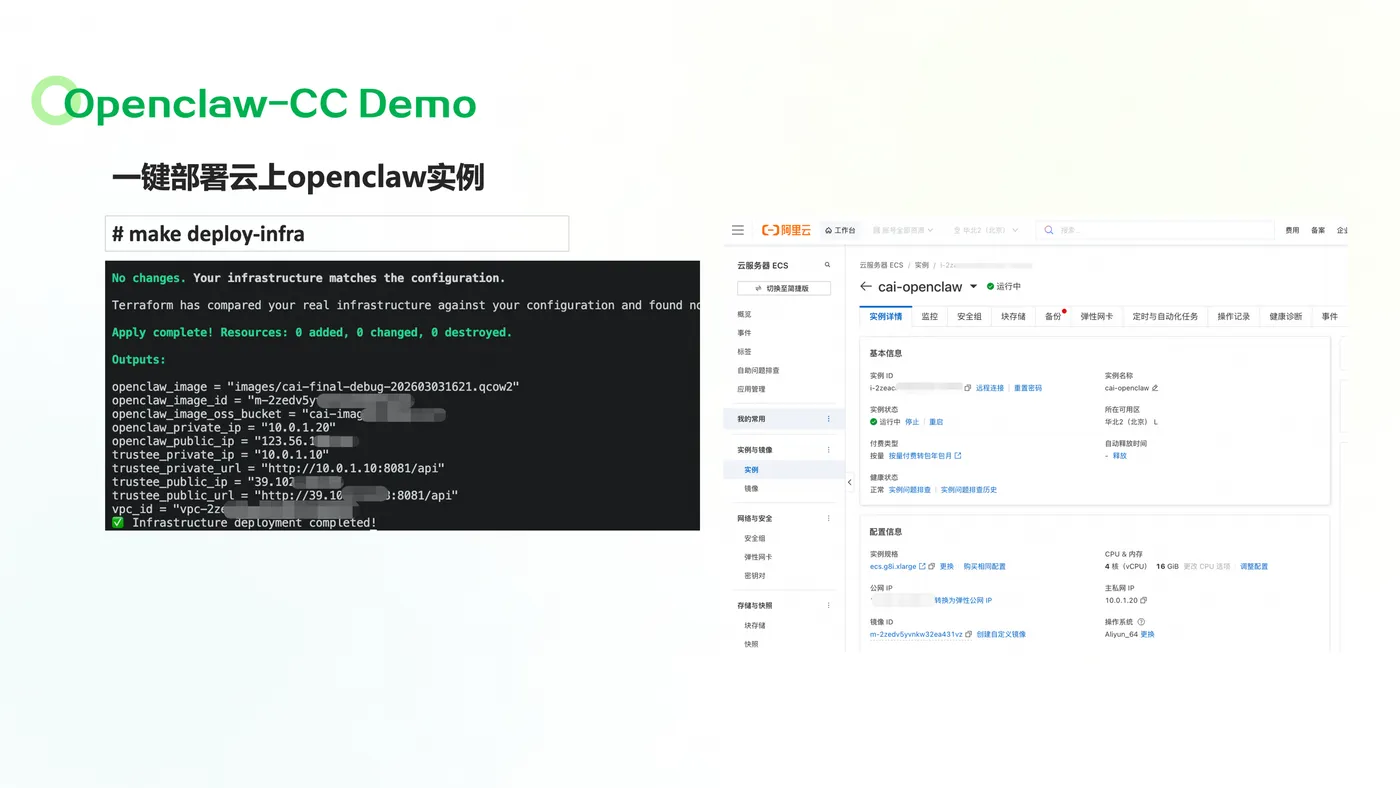The image size is (1400, 788).
Task: Click the search icon beside 云服务器 ECS sidebar title
Action: tap(827, 265)
